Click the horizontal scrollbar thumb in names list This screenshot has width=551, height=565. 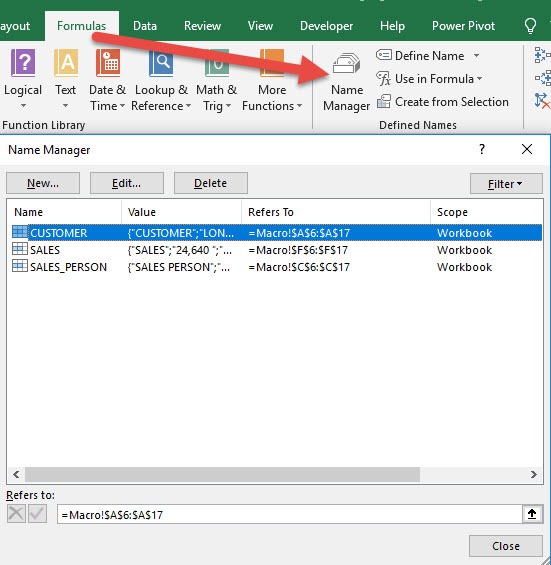pos(222,474)
